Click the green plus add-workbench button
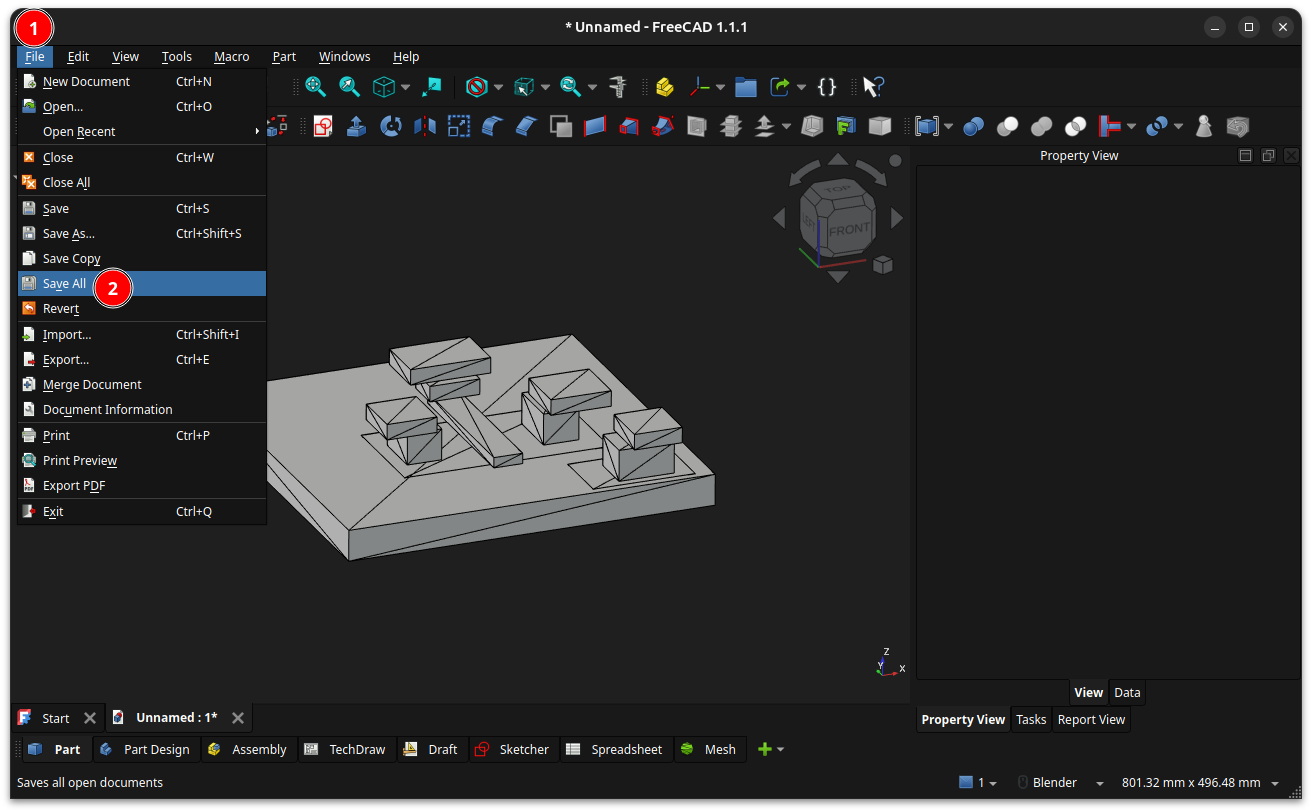 point(765,749)
